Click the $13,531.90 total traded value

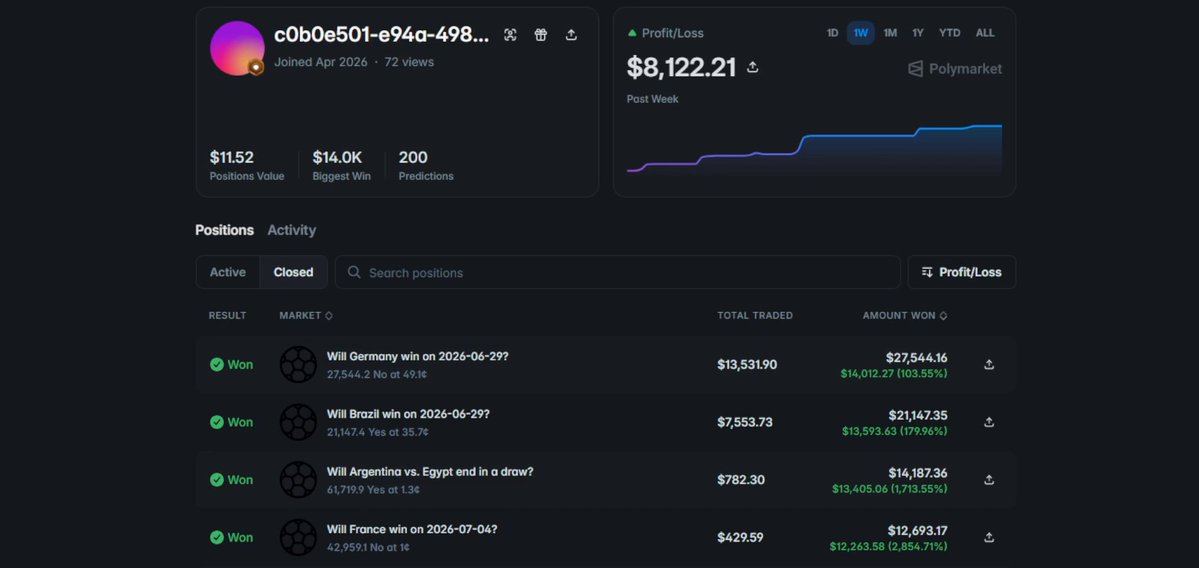(747, 365)
